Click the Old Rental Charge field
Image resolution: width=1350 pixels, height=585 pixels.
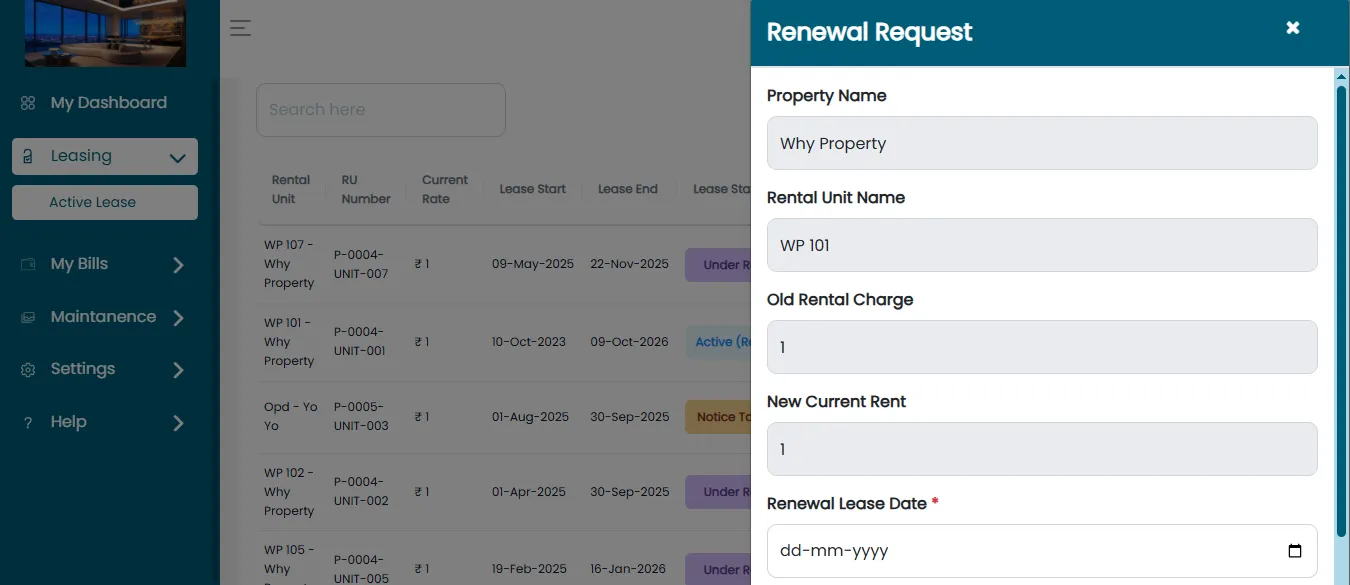(x=1042, y=347)
